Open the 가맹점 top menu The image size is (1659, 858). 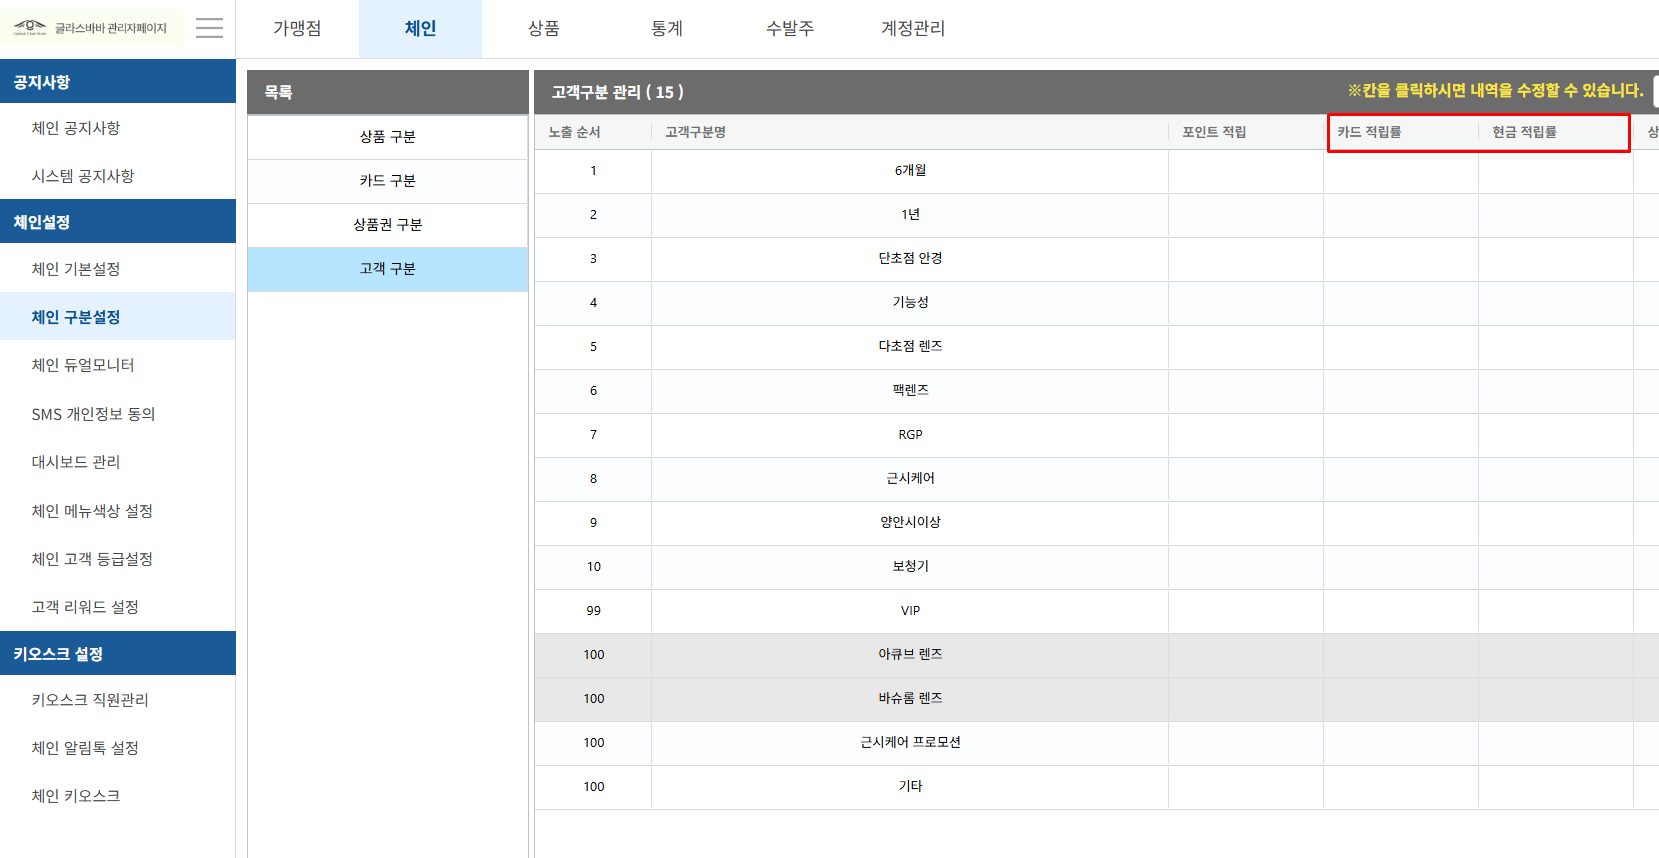coord(297,29)
